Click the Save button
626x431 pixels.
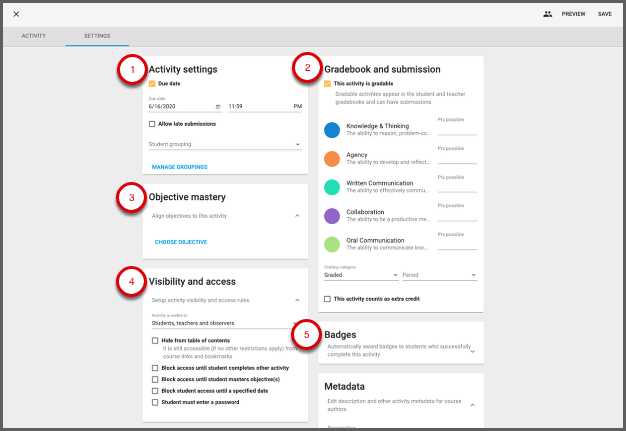tap(604, 14)
